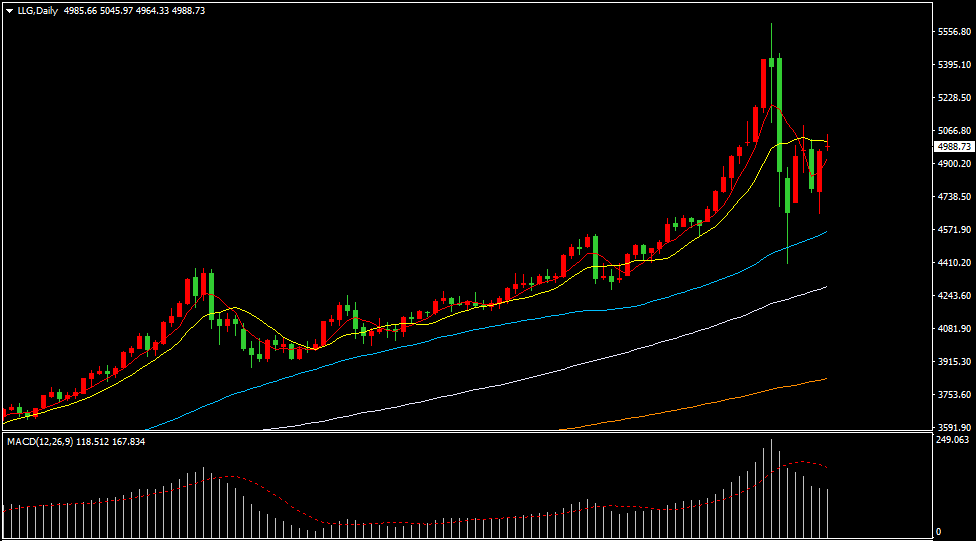Click the MACD scale zero label
976x541 pixels.
[939, 532]
